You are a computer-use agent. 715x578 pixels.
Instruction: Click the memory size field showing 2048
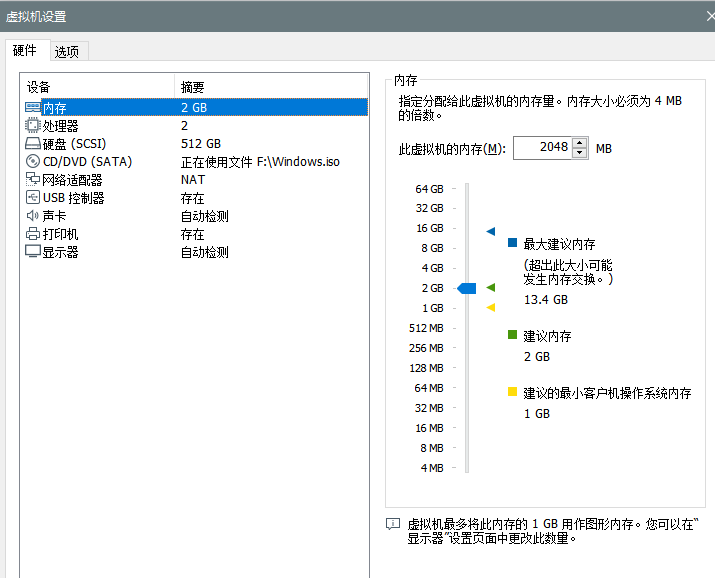[542, 148]
